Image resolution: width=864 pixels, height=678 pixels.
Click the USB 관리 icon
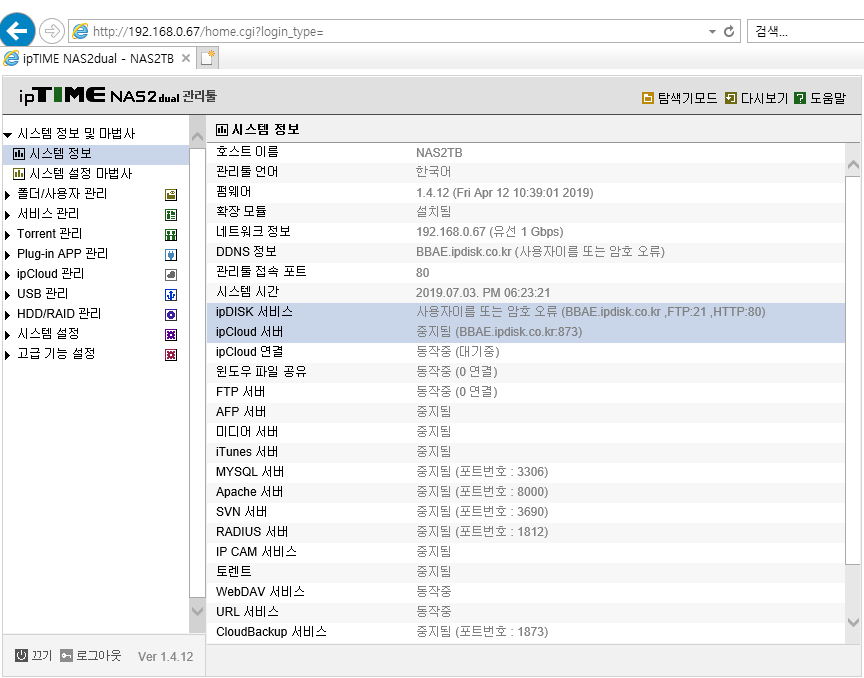point(171,295)
